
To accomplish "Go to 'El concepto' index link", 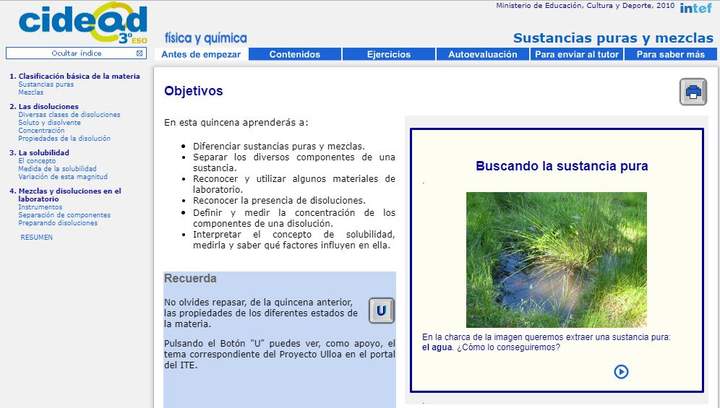I will pos(37,161).
